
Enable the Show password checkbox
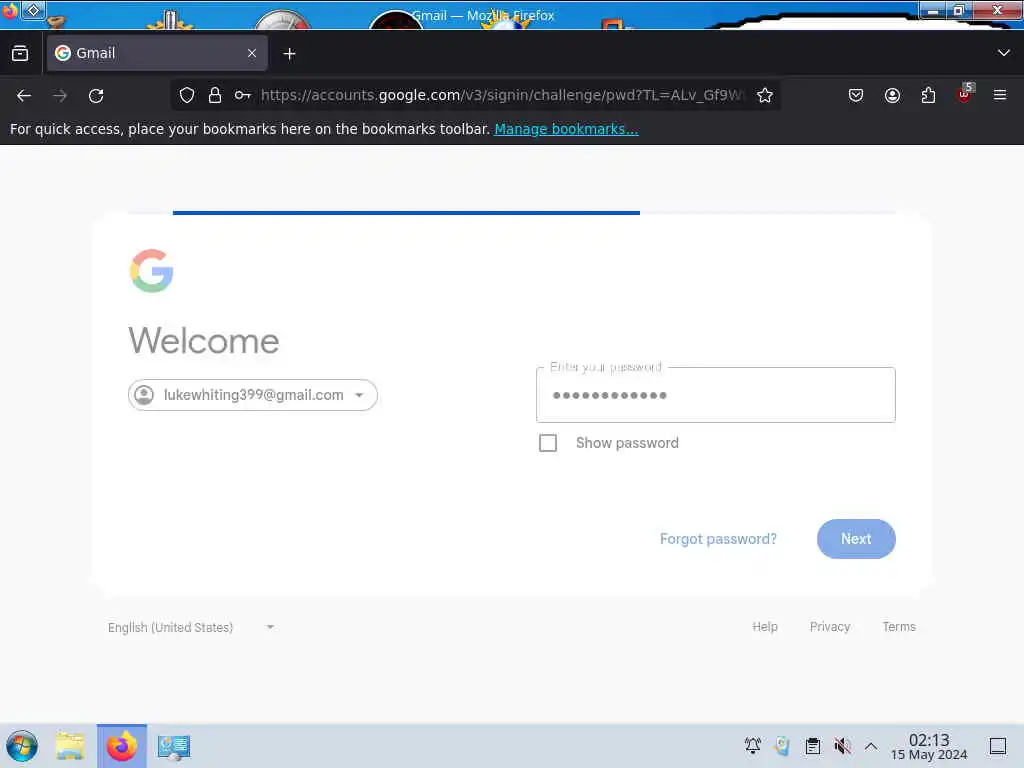click(x=548, y=443)
